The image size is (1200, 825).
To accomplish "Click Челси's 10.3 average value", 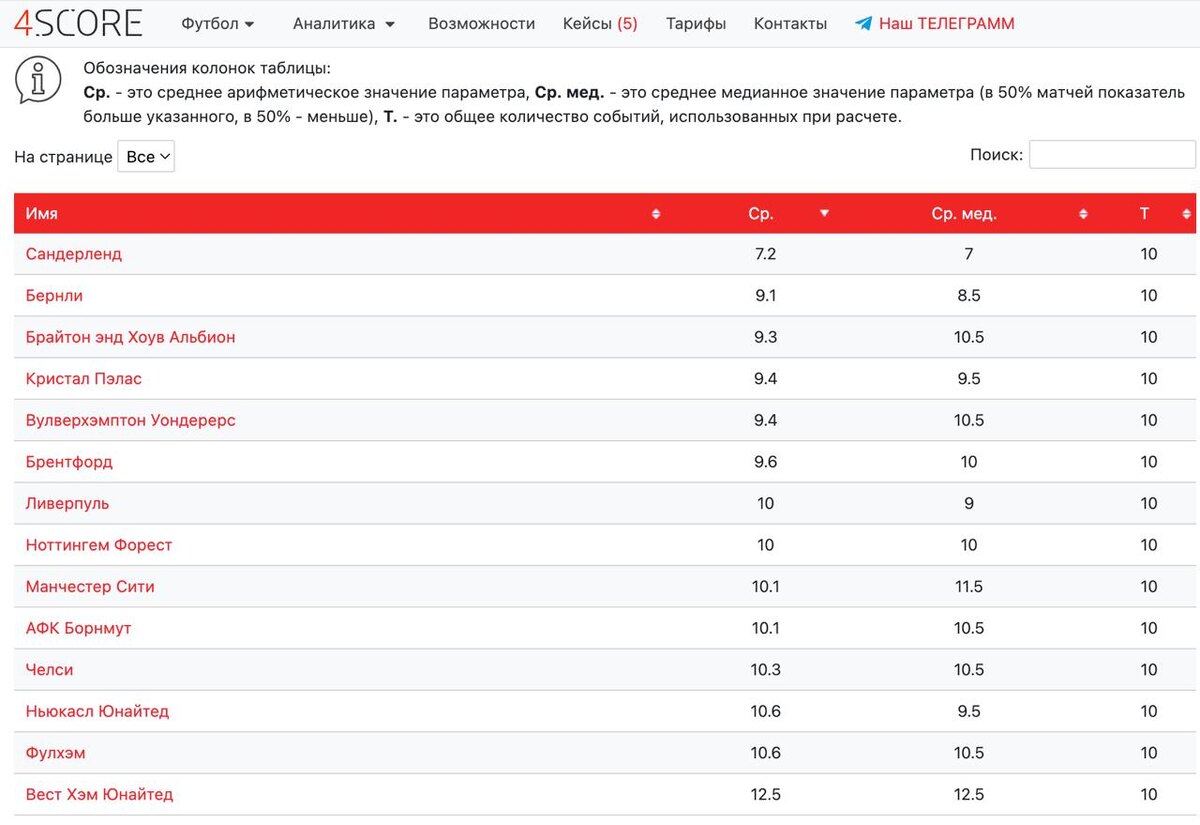I will [765, 670].
